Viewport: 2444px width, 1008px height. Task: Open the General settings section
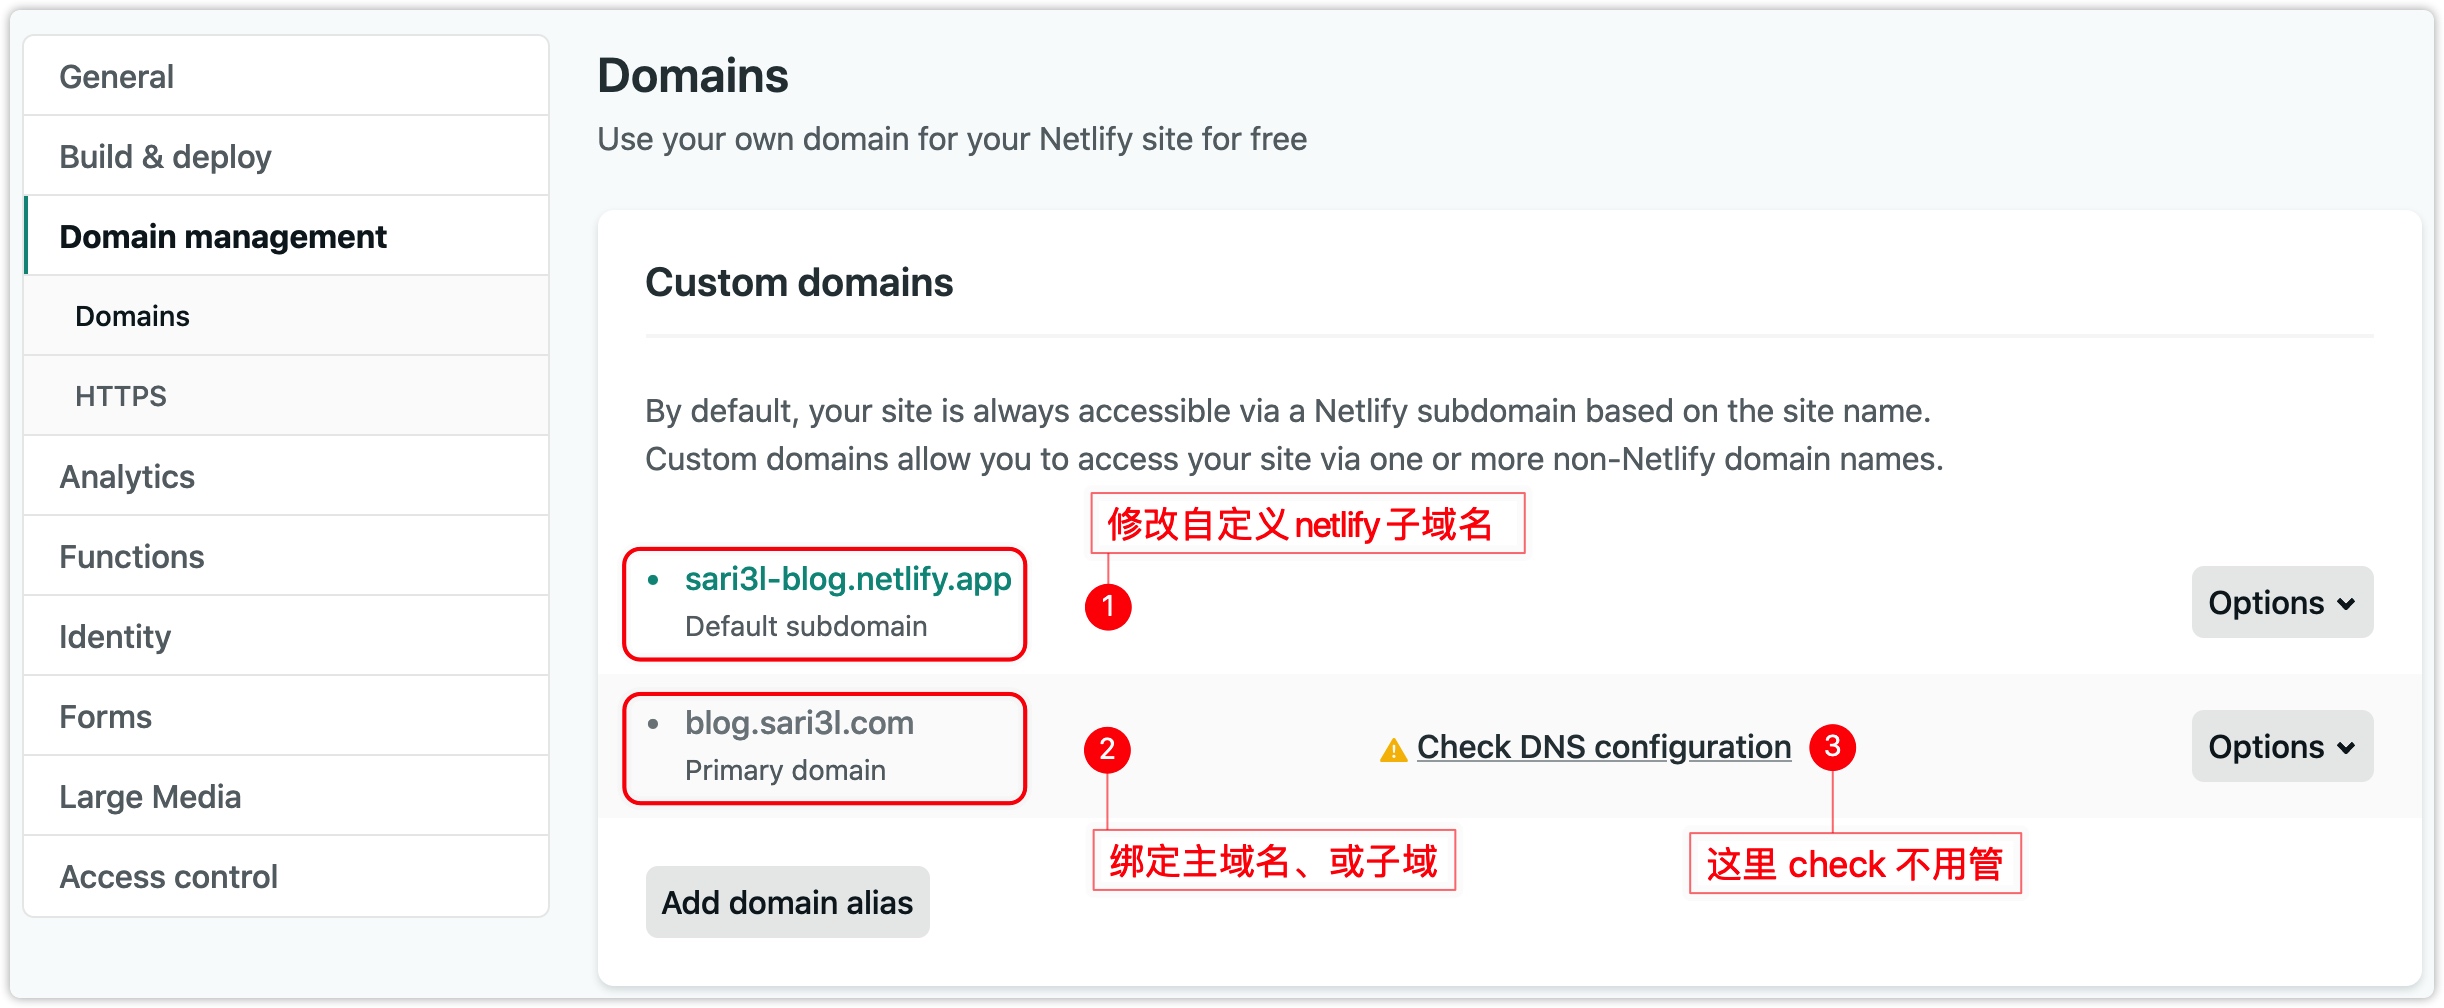tap(286, 76)
